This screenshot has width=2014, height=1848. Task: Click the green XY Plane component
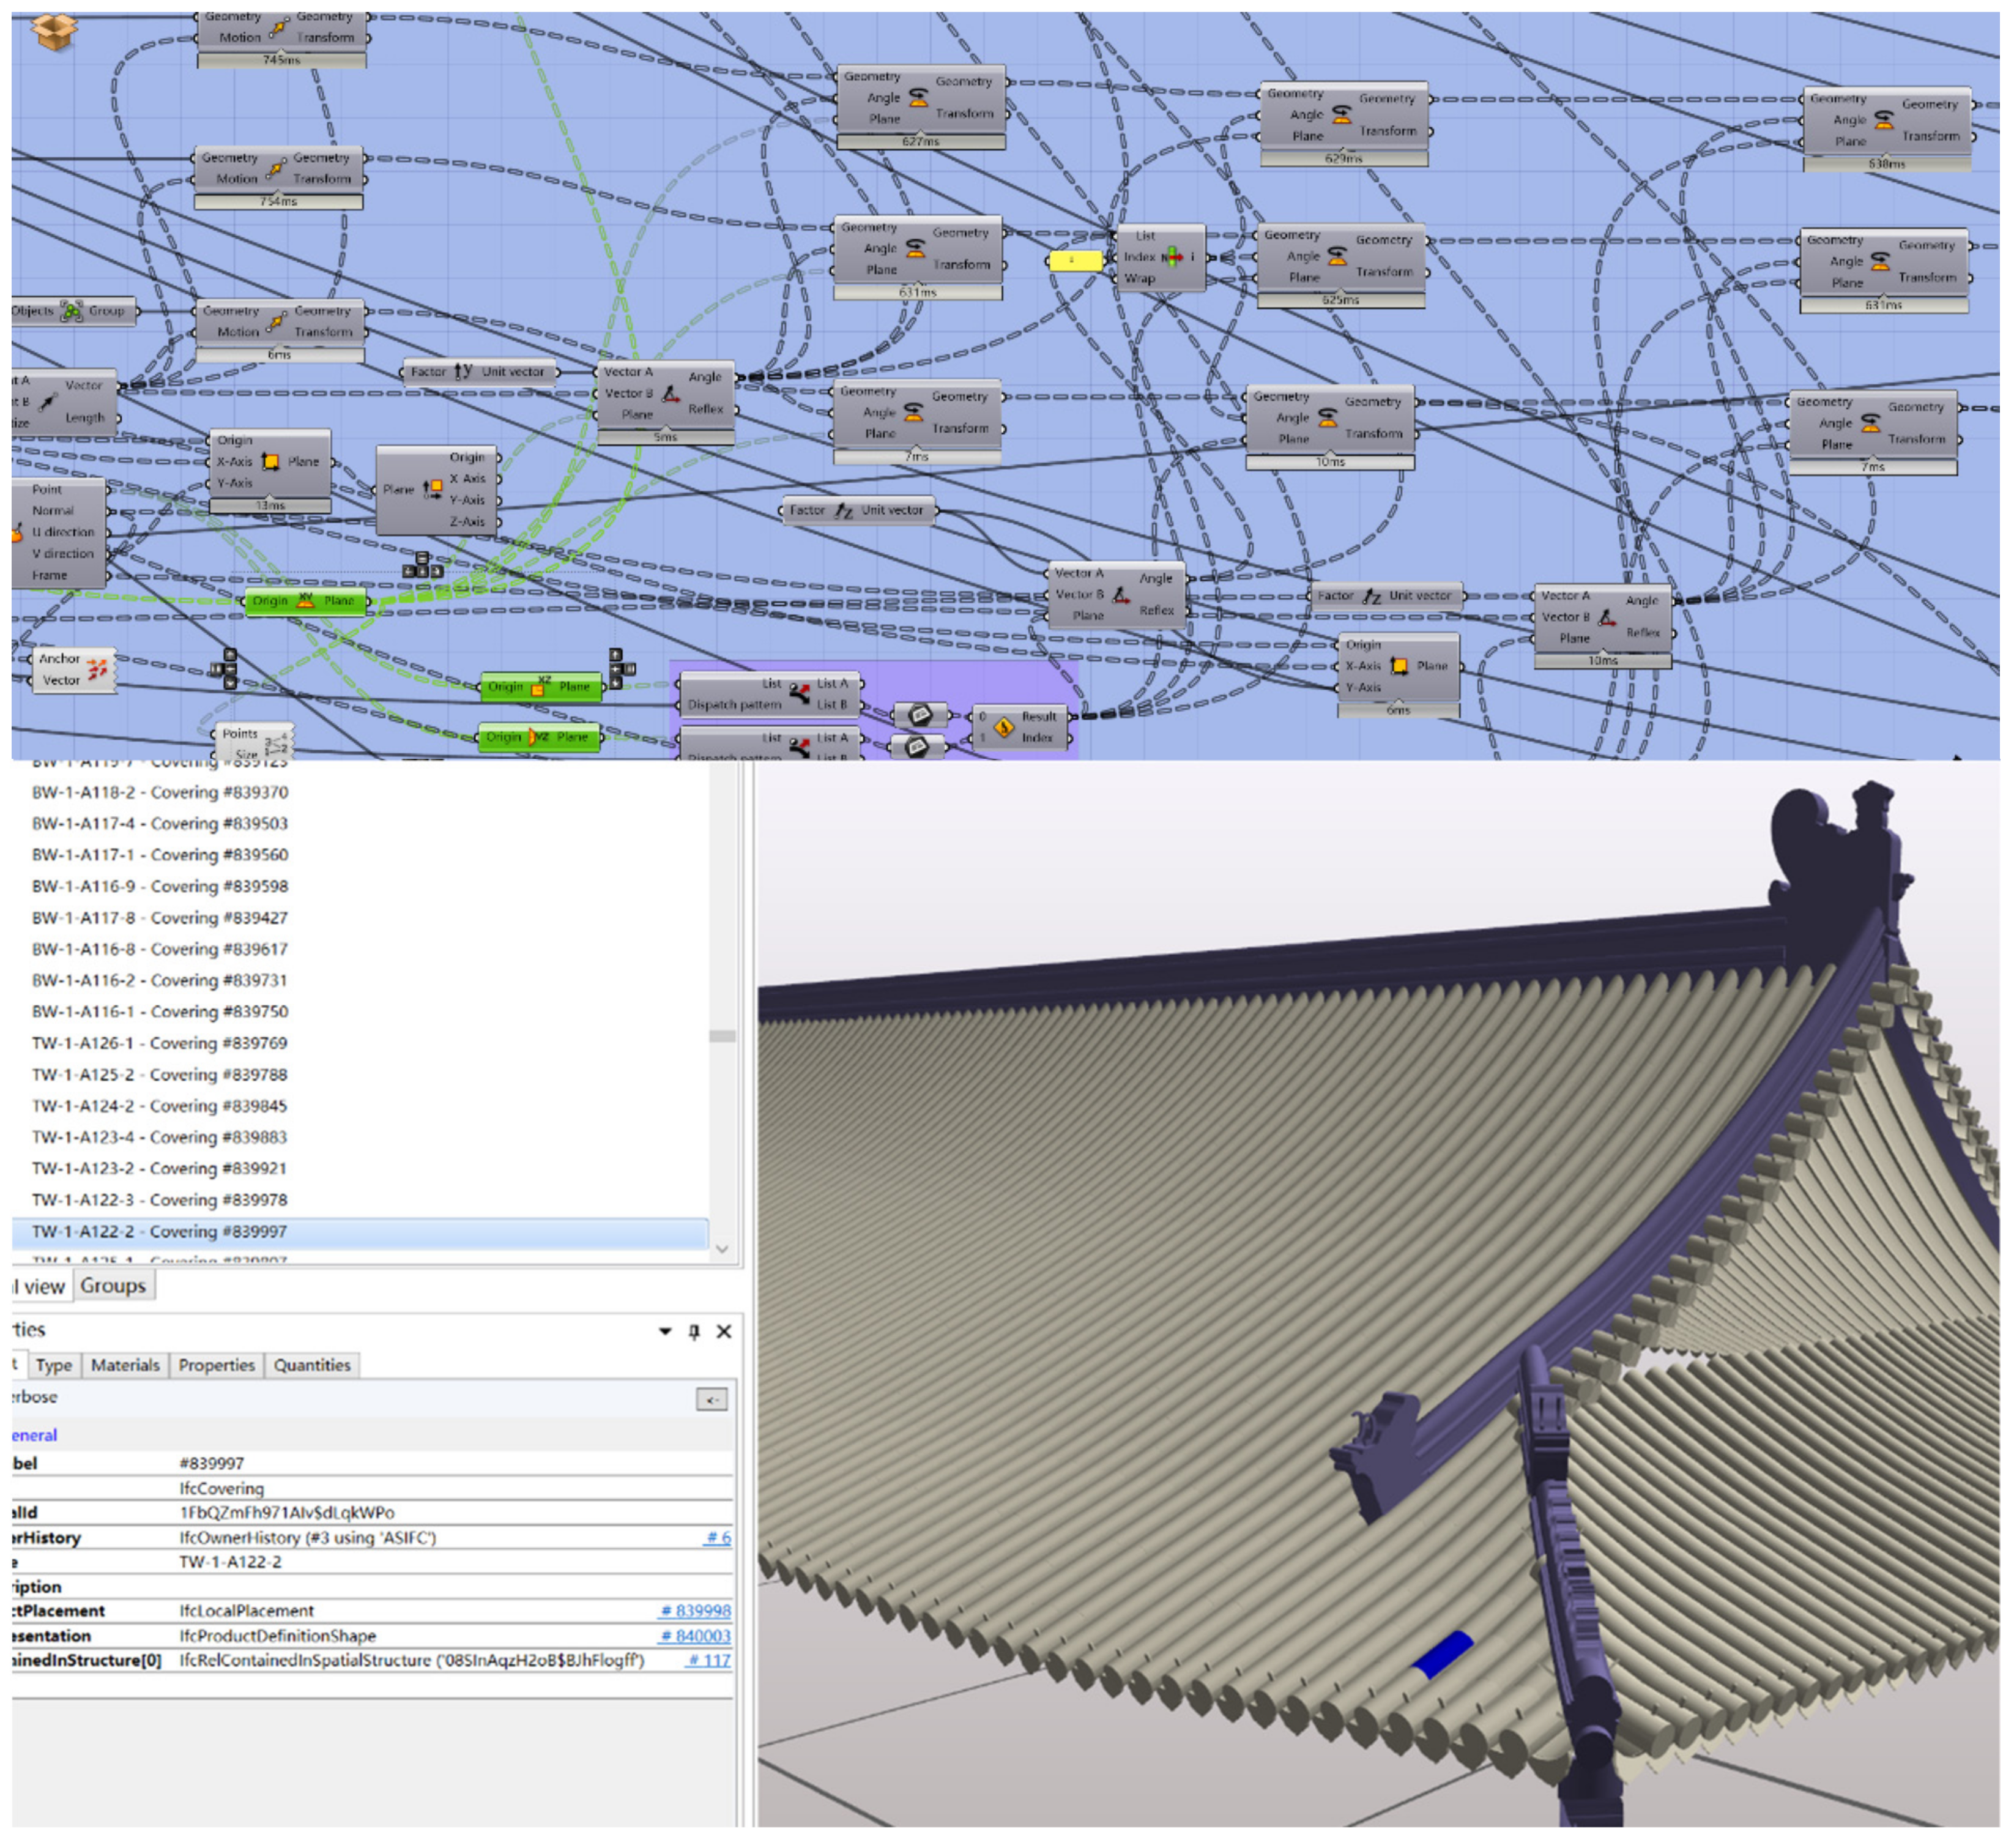(x=305, y=602)
